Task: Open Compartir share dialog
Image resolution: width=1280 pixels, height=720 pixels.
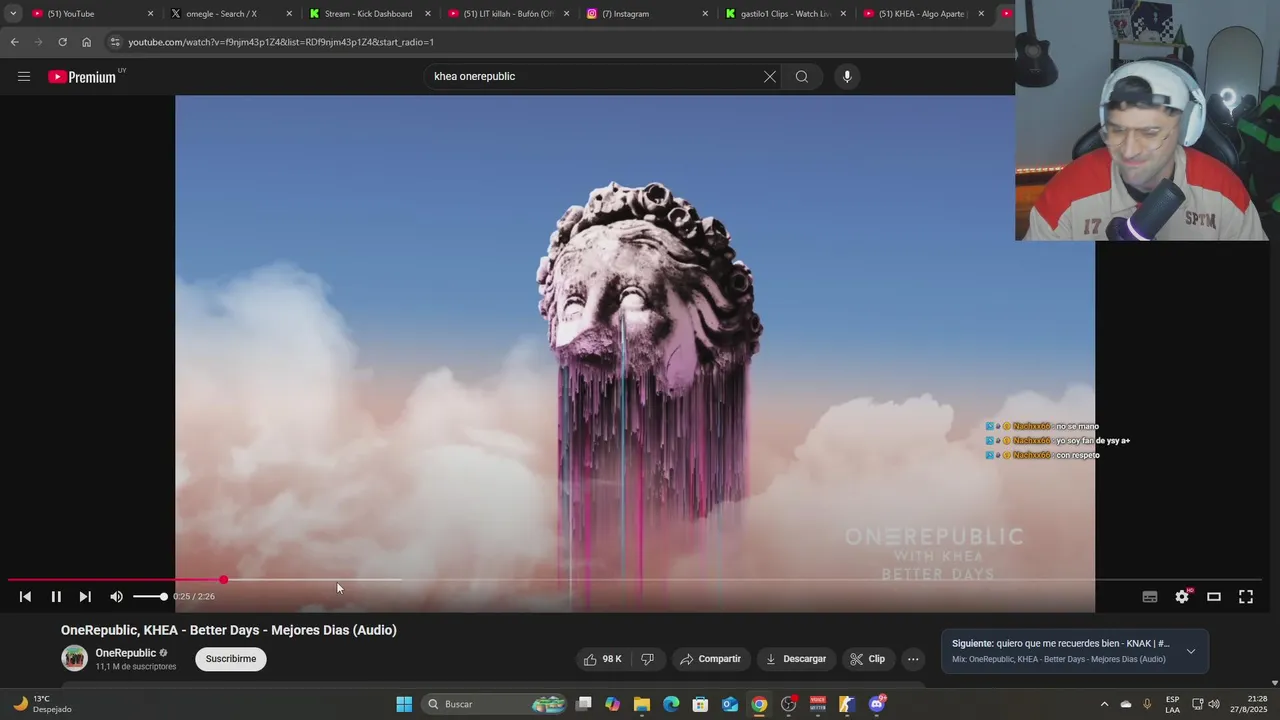Action: pos(711,659)
